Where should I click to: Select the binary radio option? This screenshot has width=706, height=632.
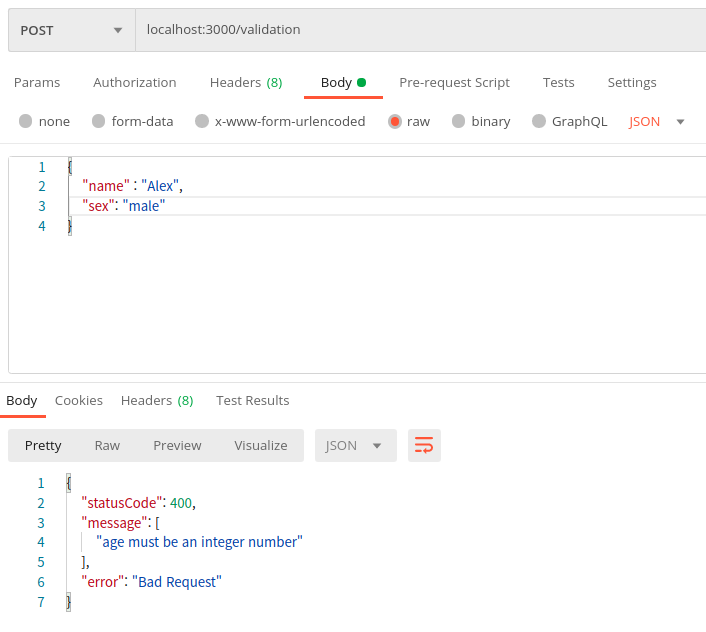[481, 121]
